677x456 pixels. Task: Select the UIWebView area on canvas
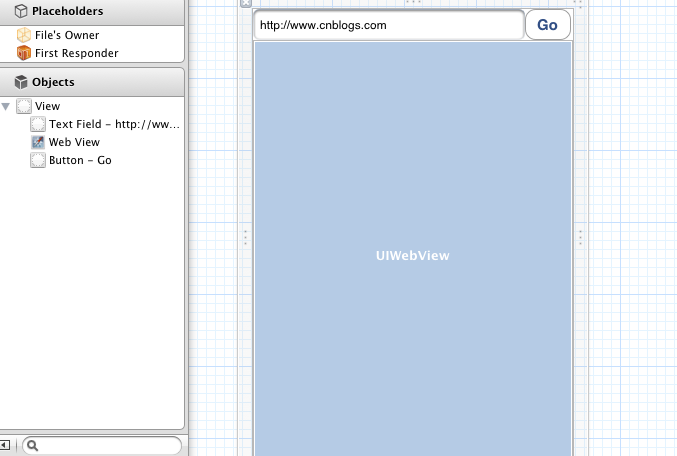[413, 249]
